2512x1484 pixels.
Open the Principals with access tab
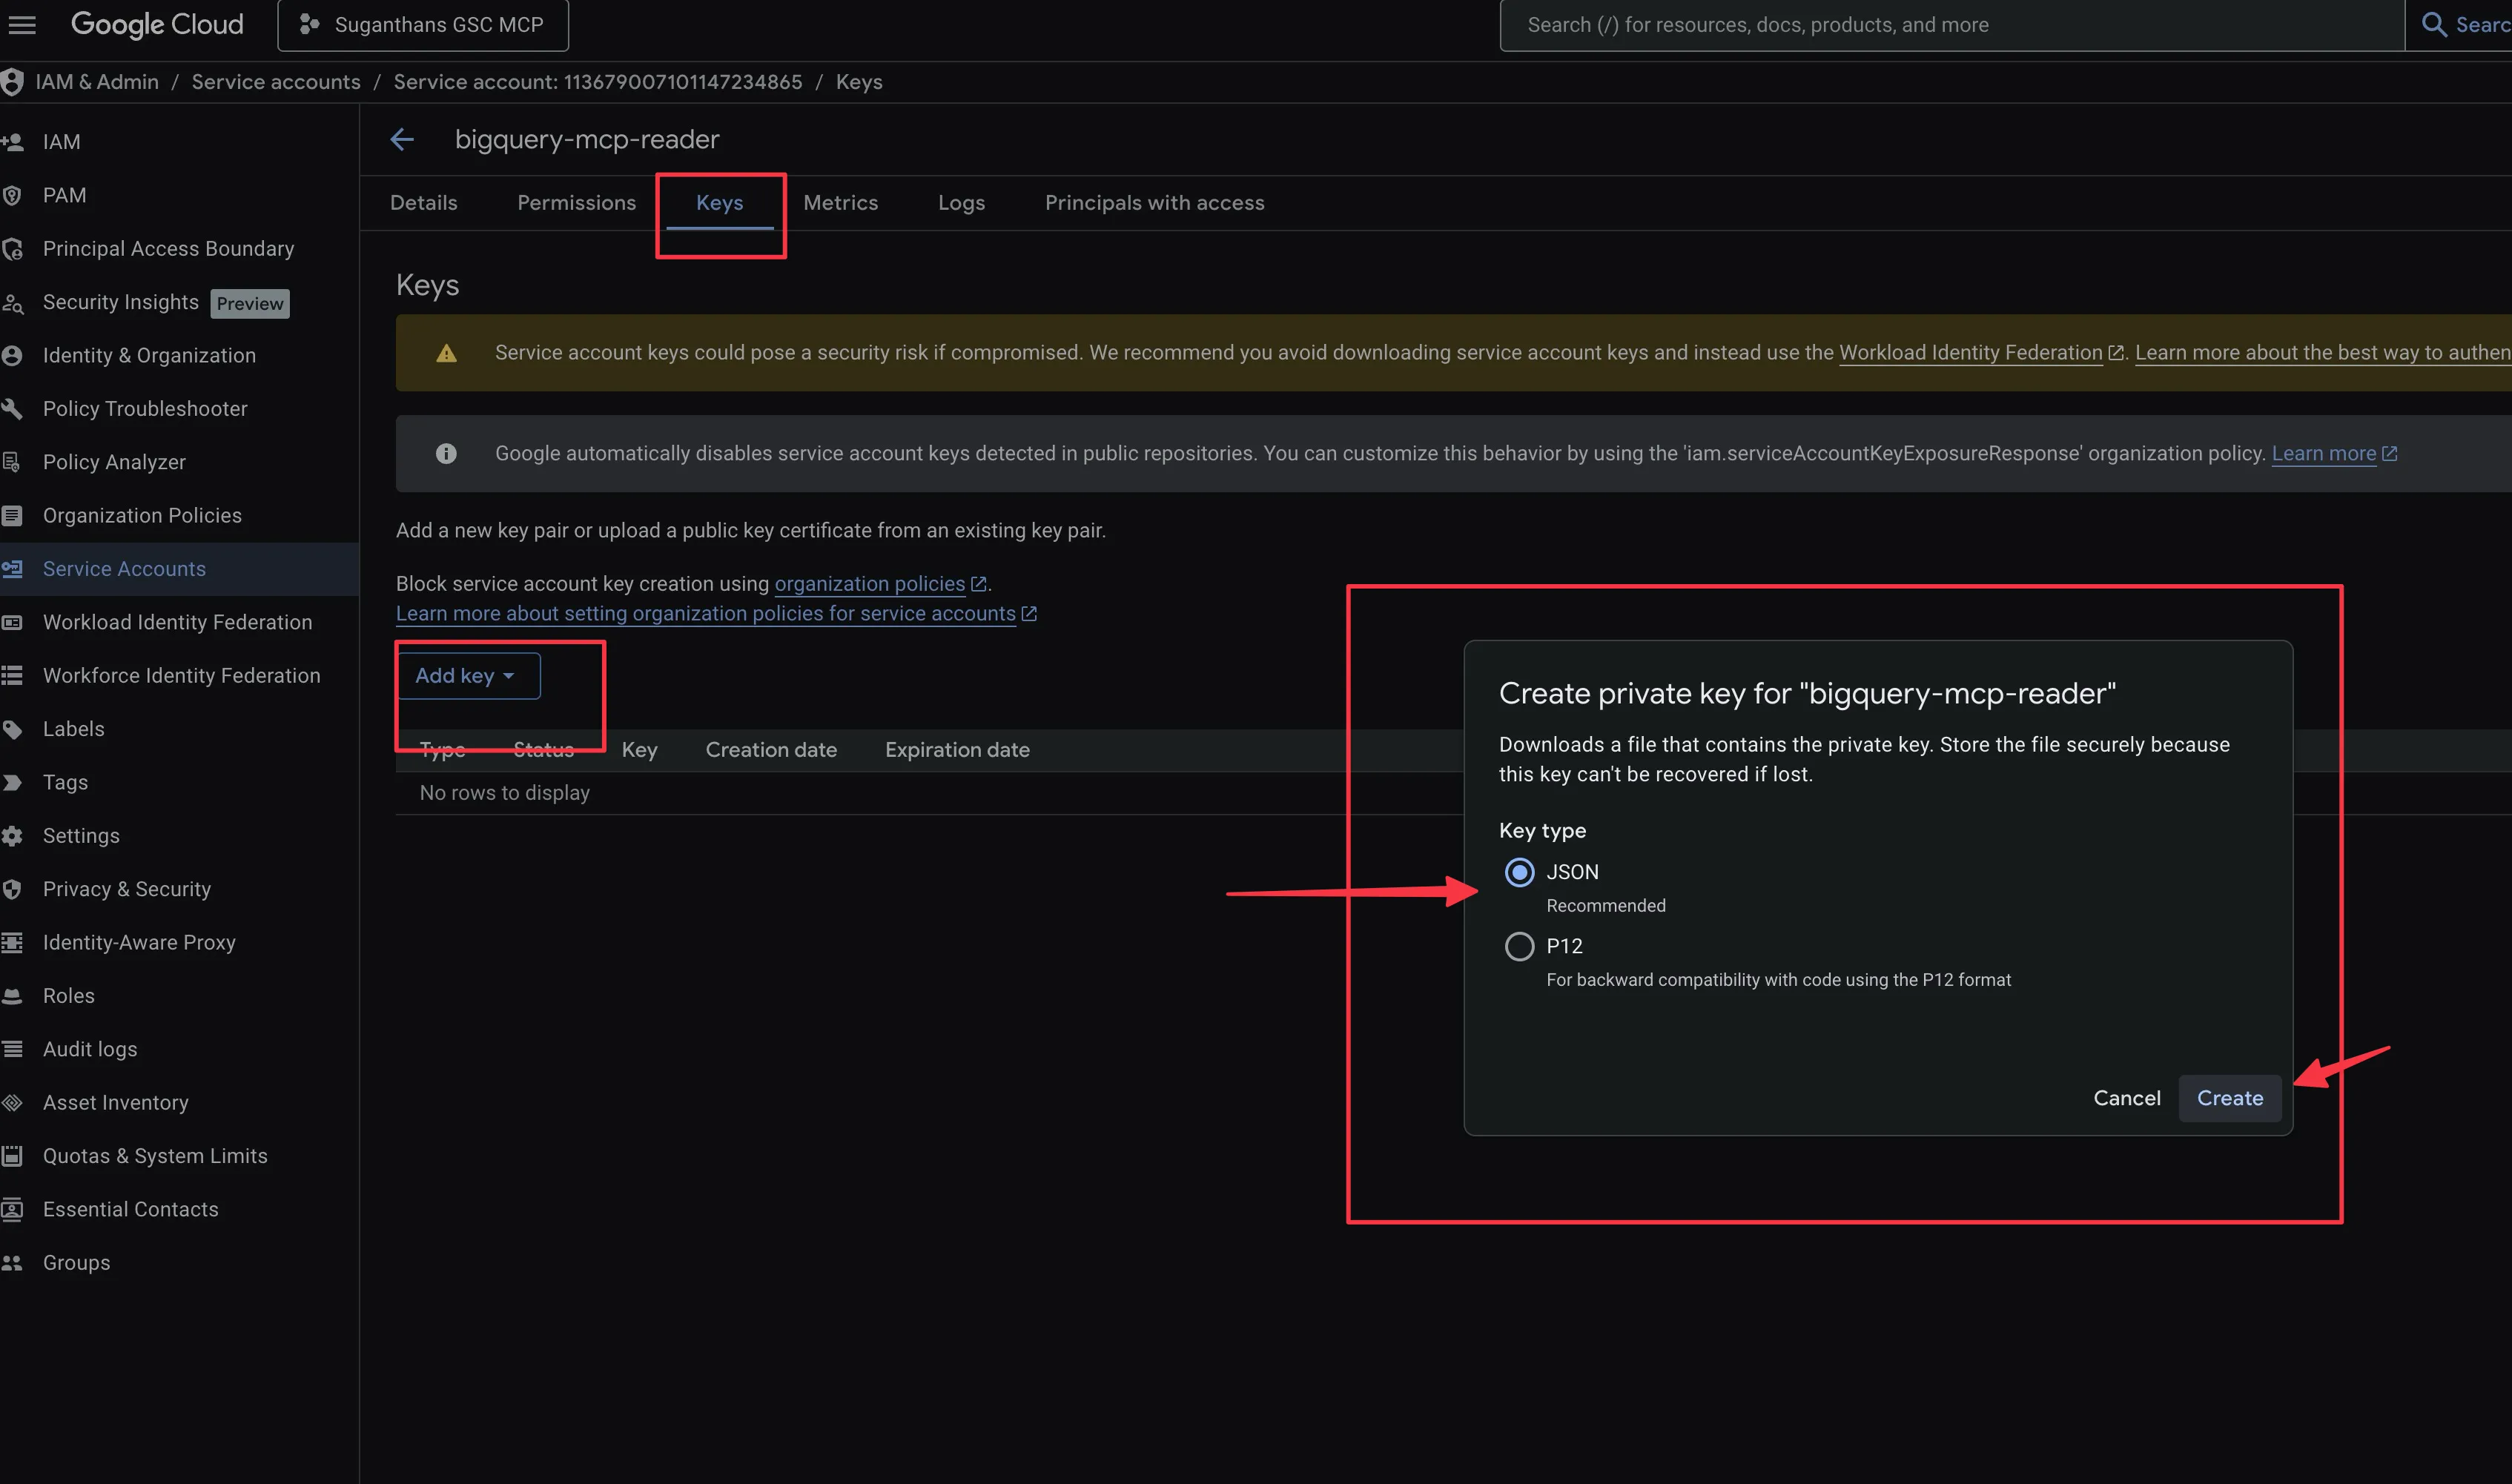1154,203
